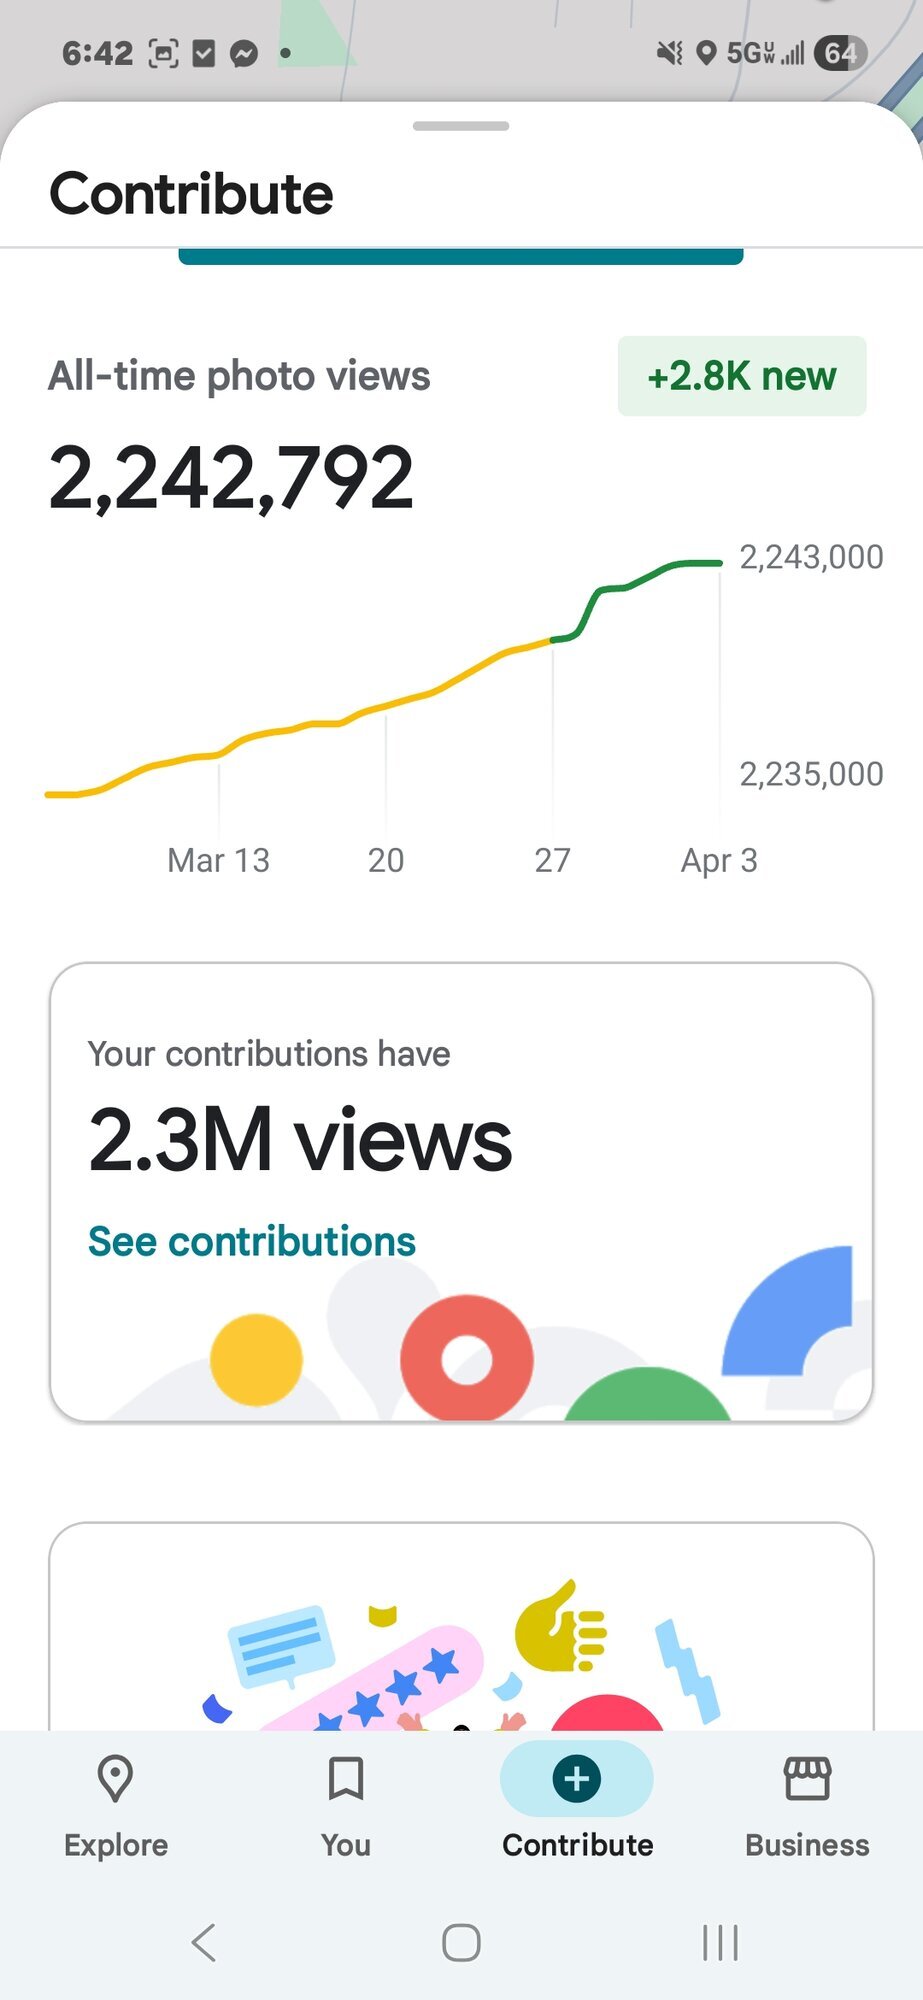Open the reviews illustration card
Viewport: 923px width, 2000px height.
pos(461,1630)
